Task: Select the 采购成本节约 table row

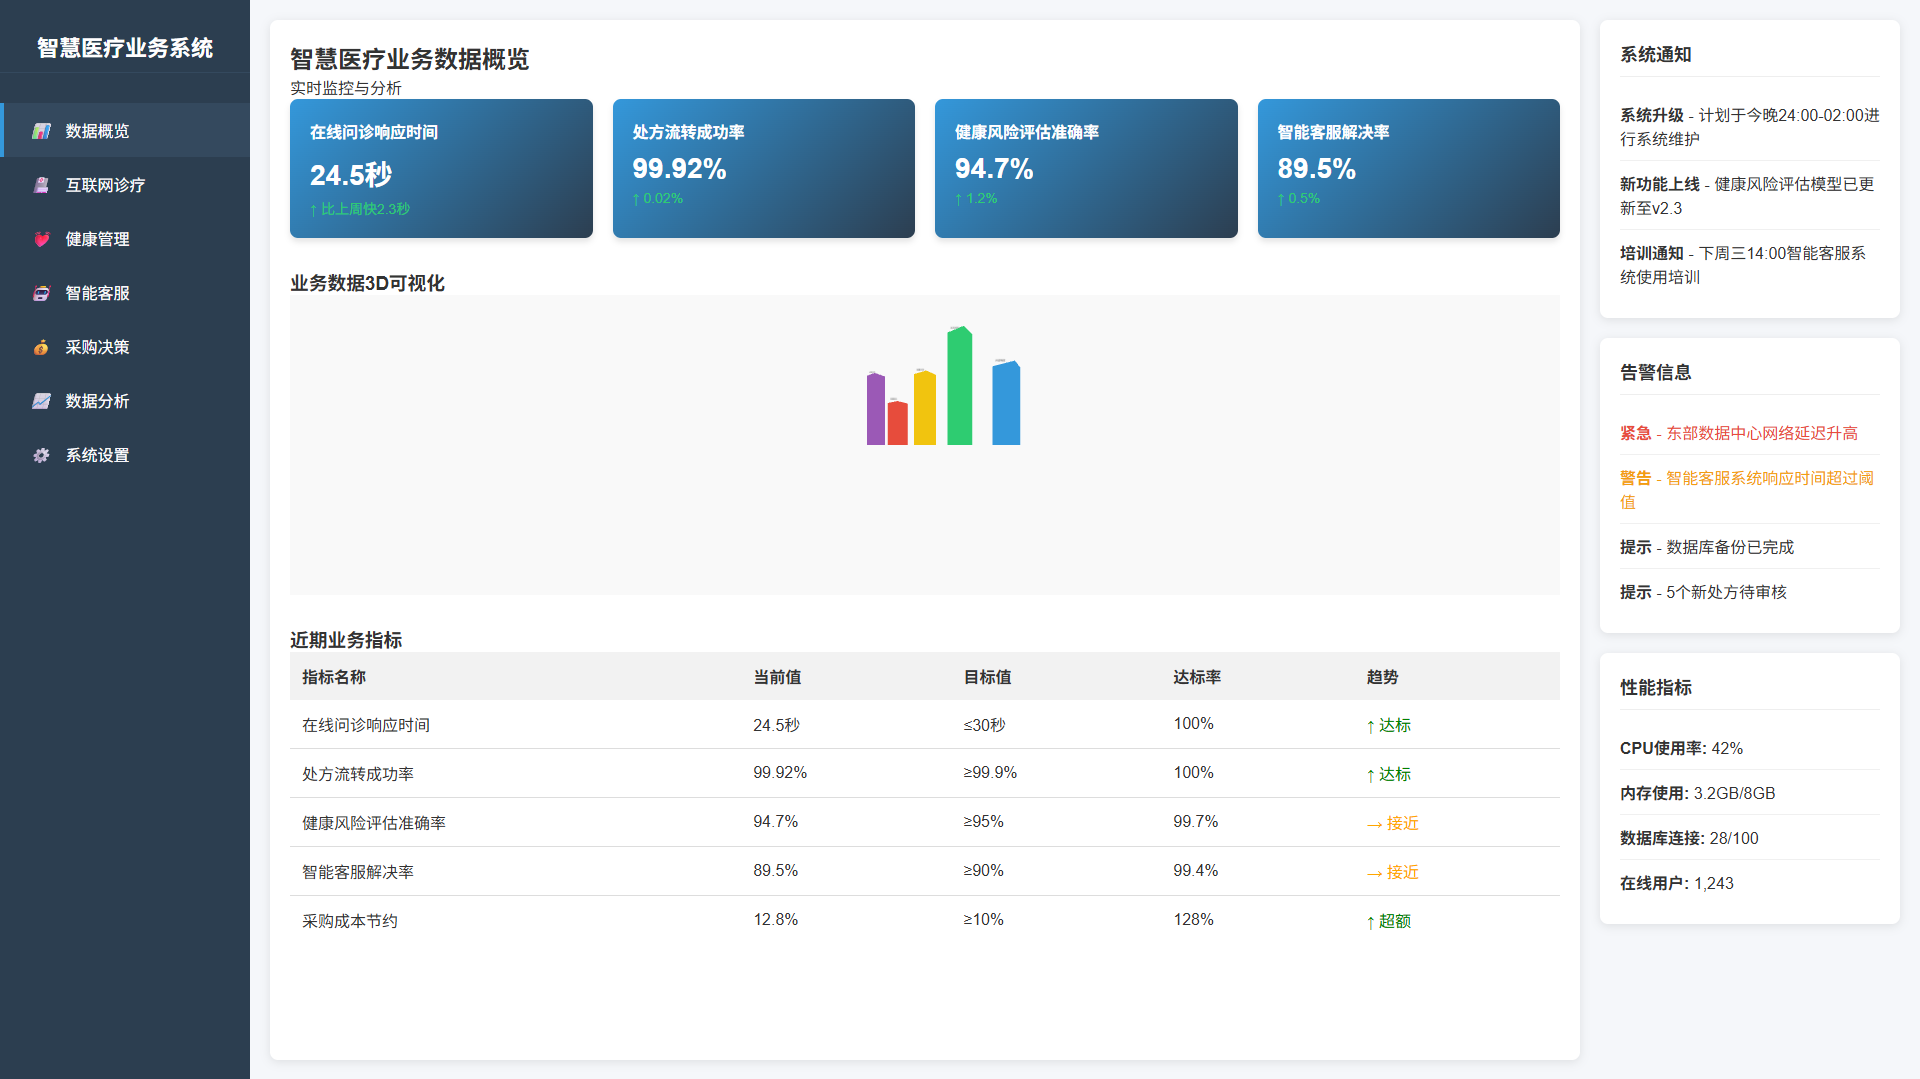Action: (924, 920)
